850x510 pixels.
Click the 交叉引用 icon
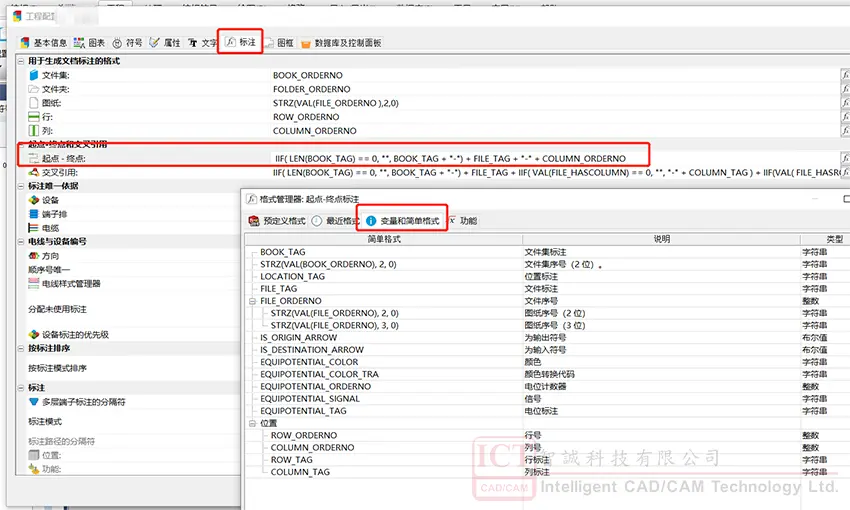[x=34, y=172]
